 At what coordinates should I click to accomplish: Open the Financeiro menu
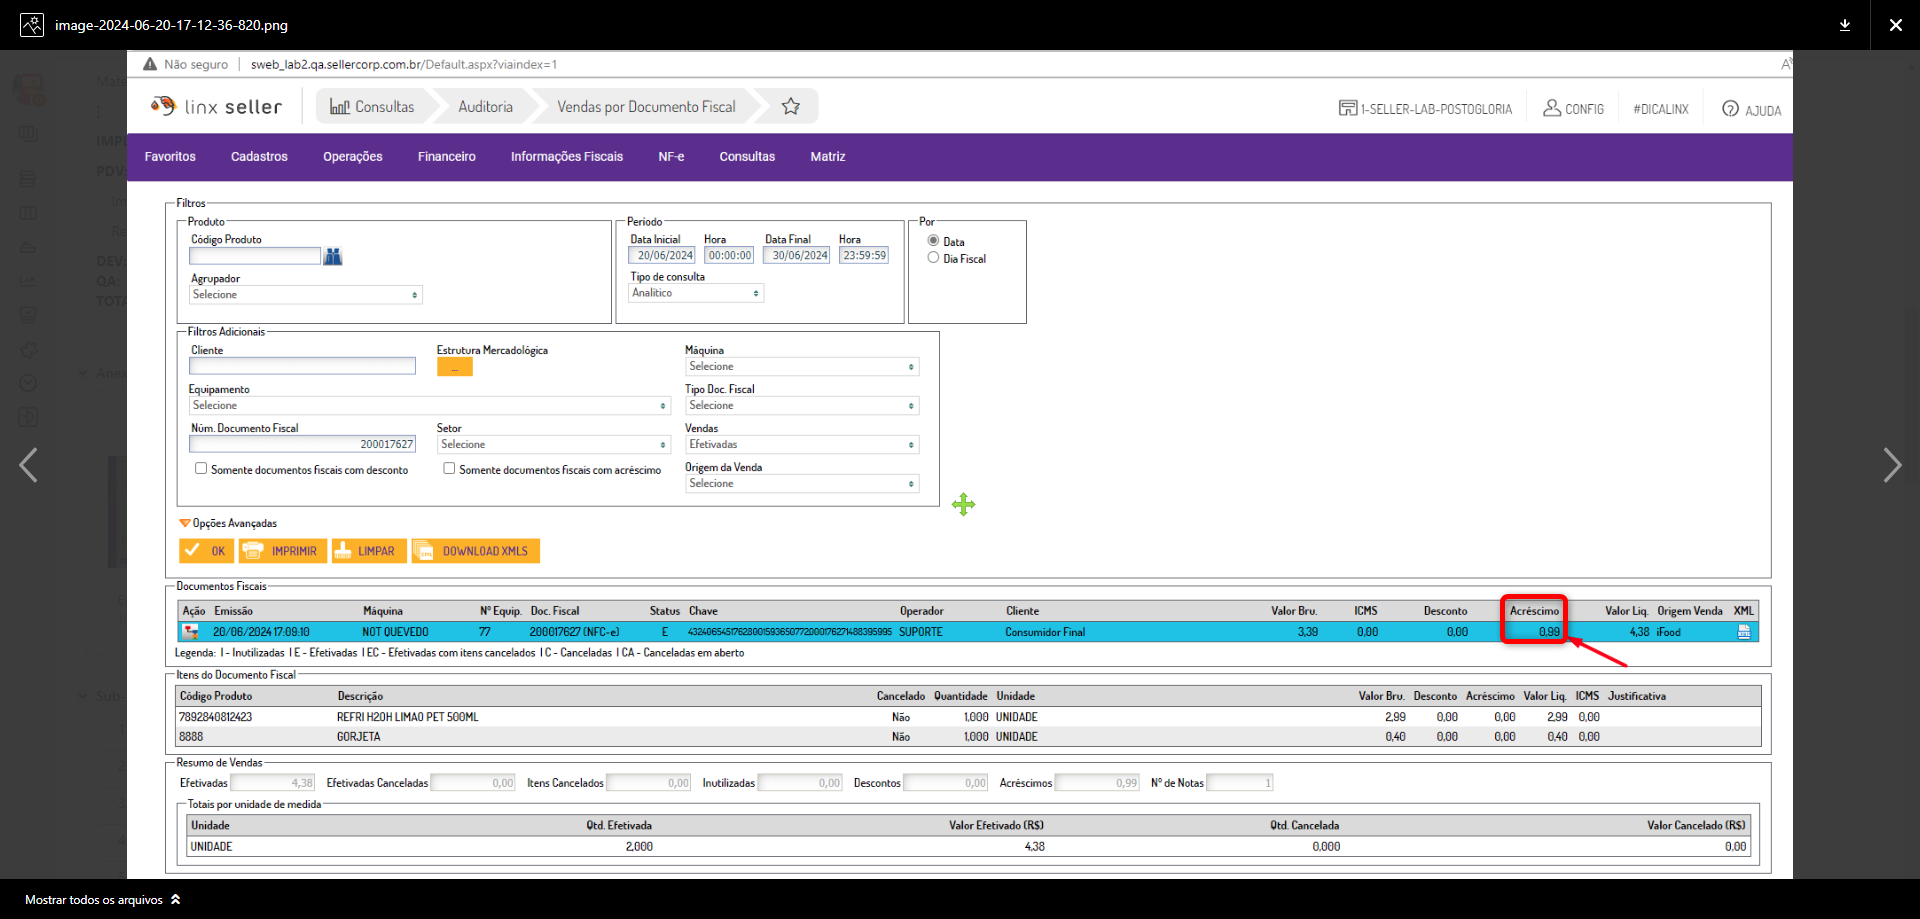tap(447, 157)
